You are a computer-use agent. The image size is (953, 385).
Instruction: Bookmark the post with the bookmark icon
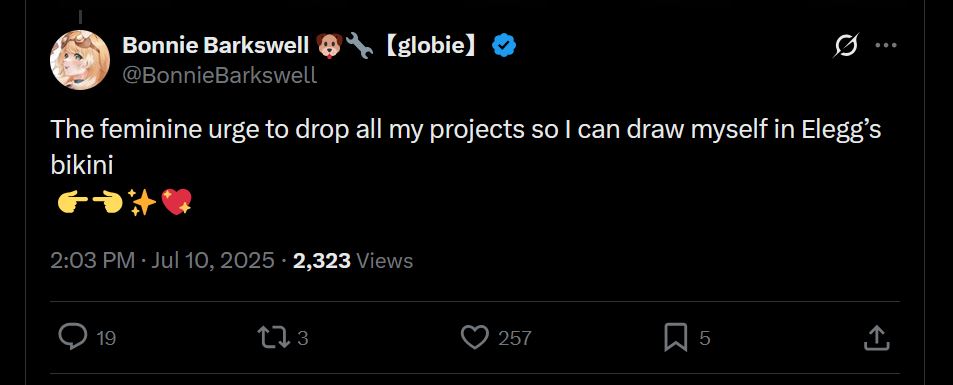click(x=675, y=338)
